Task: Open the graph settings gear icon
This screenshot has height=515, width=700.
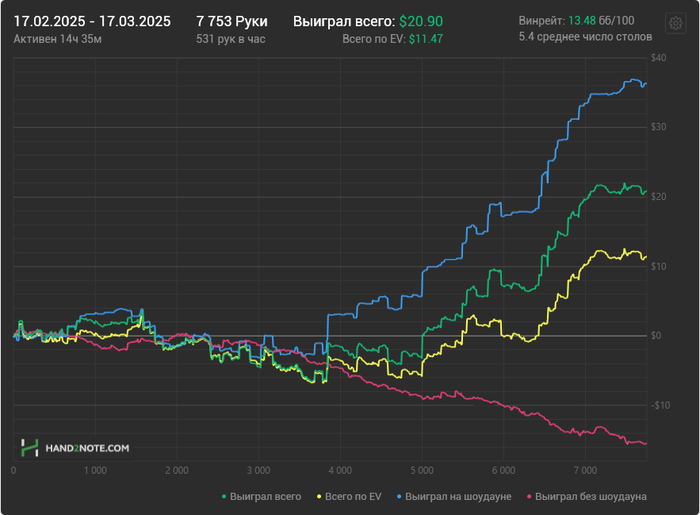Action: click(x=675, y=23)
